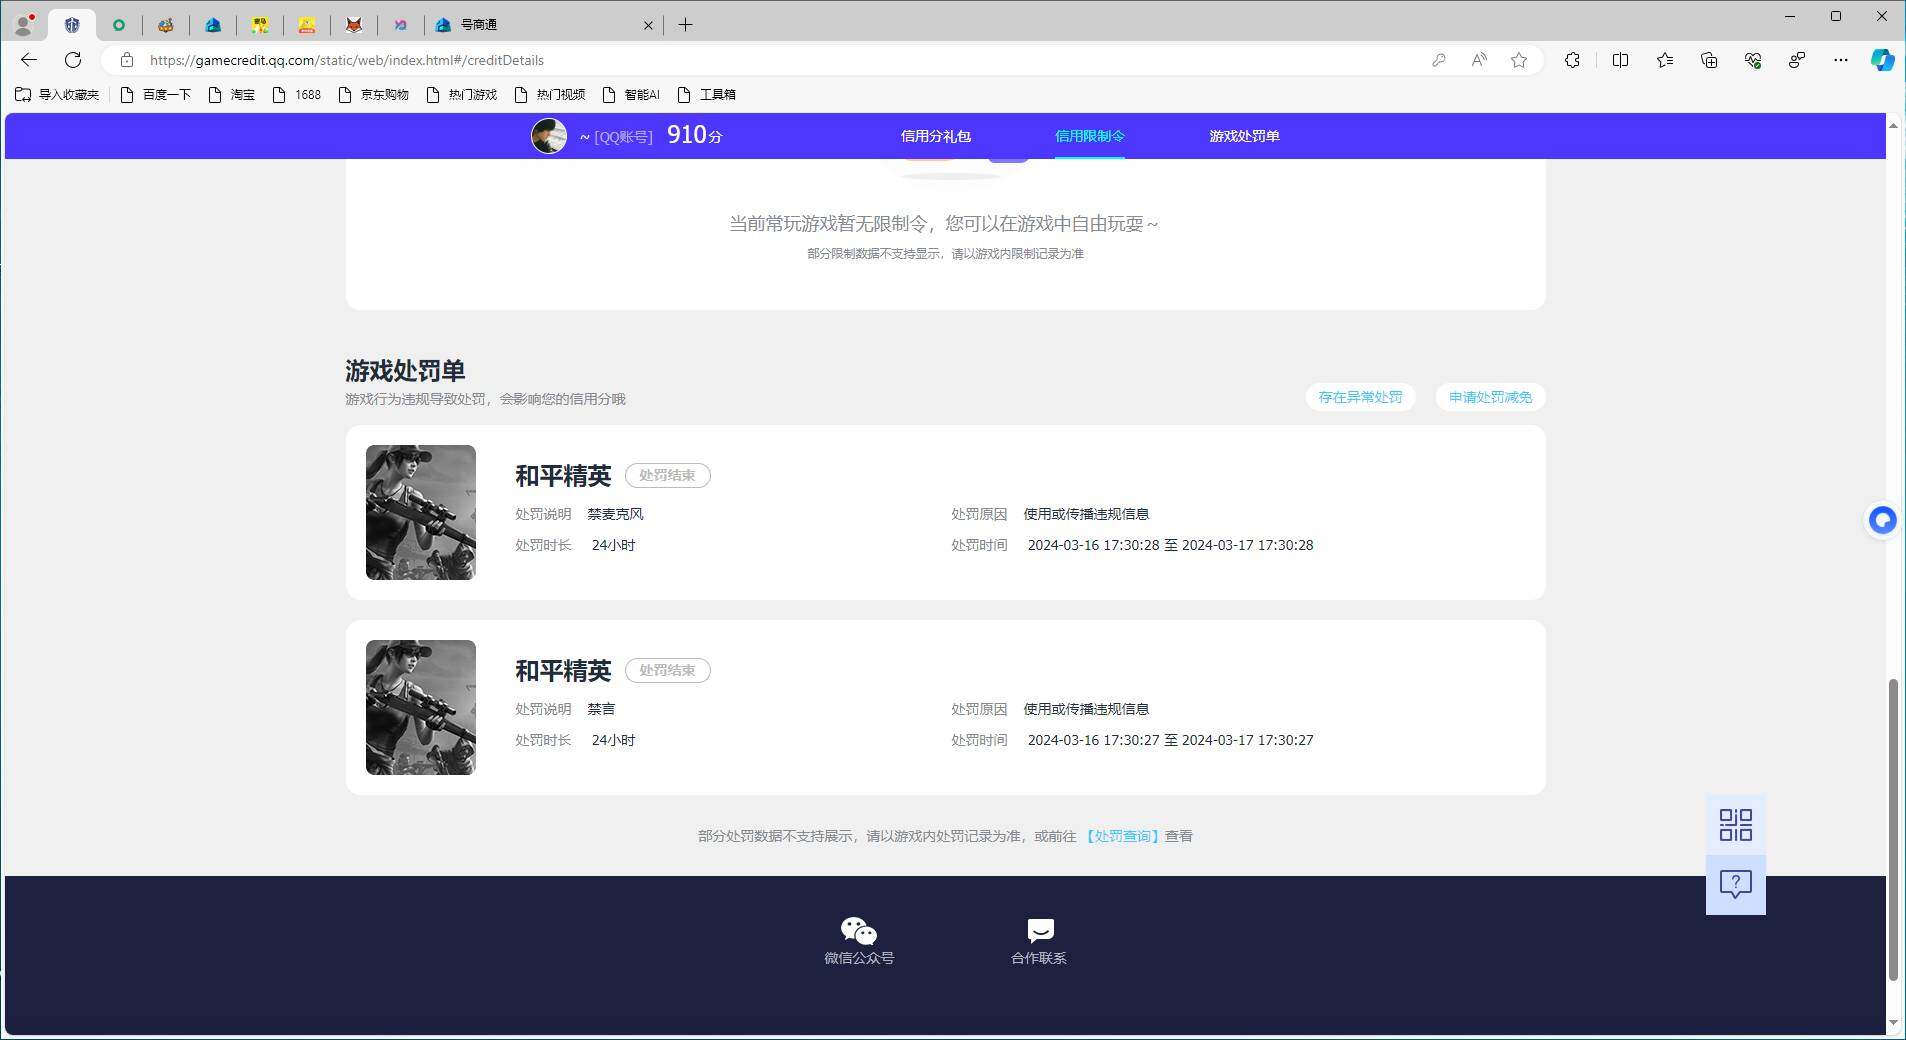Viewport: 1906px width, 1040px height.
Task: Close the 号商通 browser tab
Action: pos(648,25)
